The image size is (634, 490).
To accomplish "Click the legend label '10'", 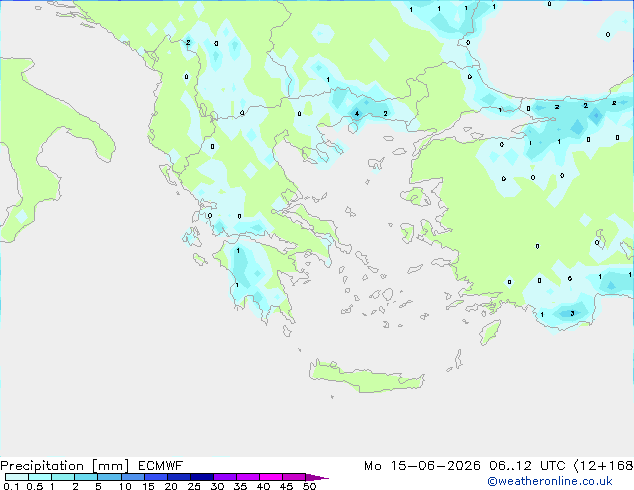I will click(x=125, y=486).
